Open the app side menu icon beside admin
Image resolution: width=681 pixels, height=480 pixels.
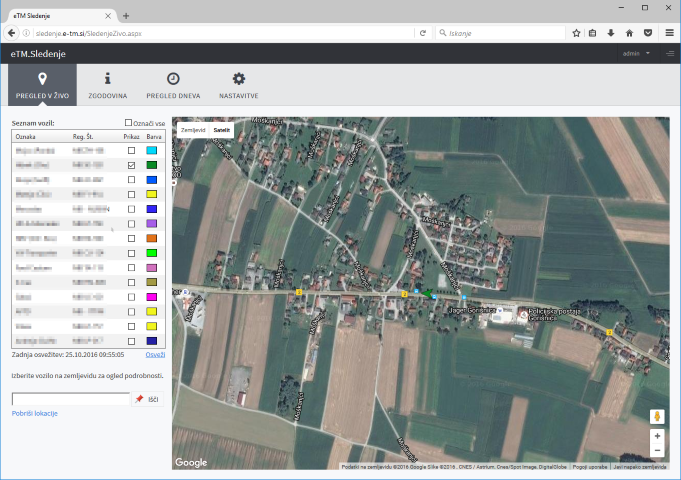[670, 53]
